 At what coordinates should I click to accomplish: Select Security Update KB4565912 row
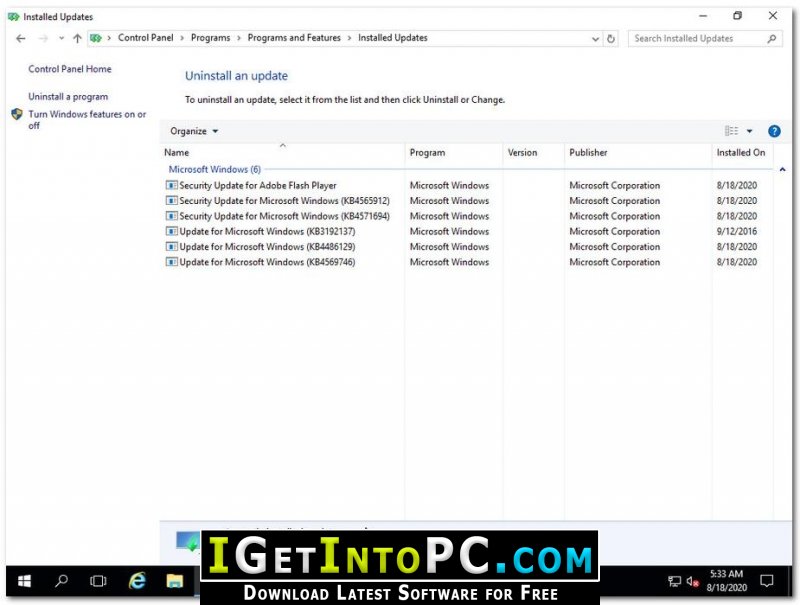pyautogui.click(x=467, y=200)
